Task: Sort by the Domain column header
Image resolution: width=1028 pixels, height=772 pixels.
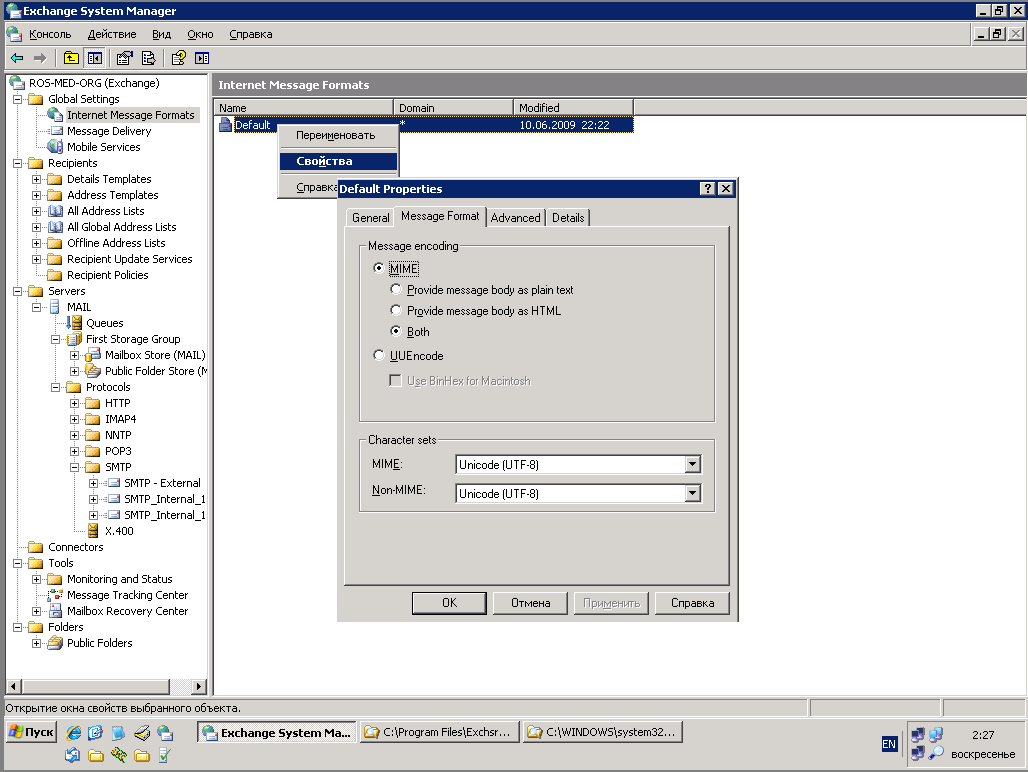Action: click(x=453, y=107)
